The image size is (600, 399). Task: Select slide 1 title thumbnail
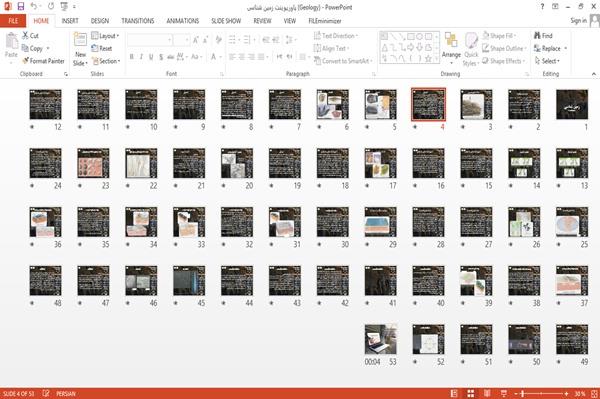click(572, 104)
